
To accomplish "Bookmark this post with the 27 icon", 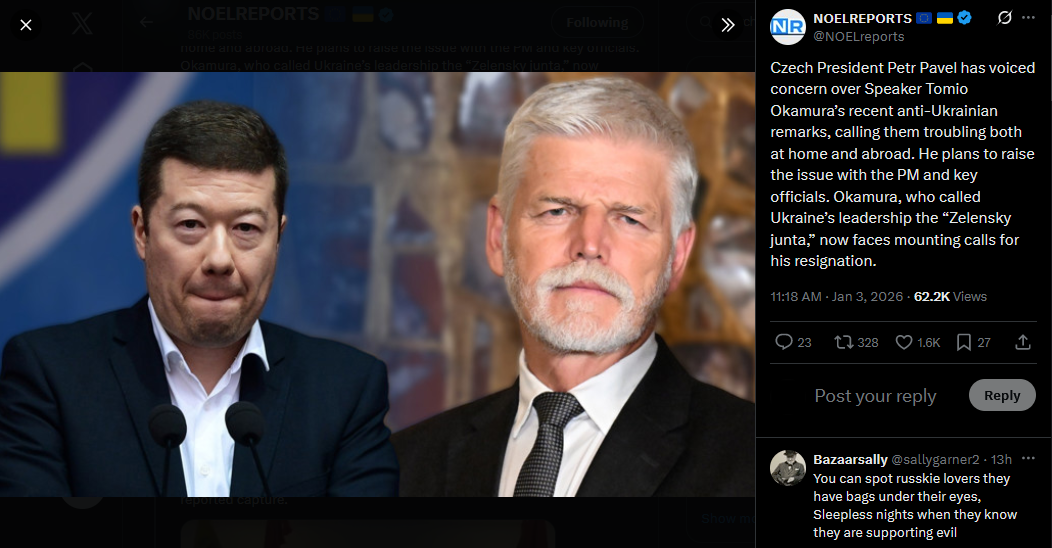I will click(x=974, y=343).
